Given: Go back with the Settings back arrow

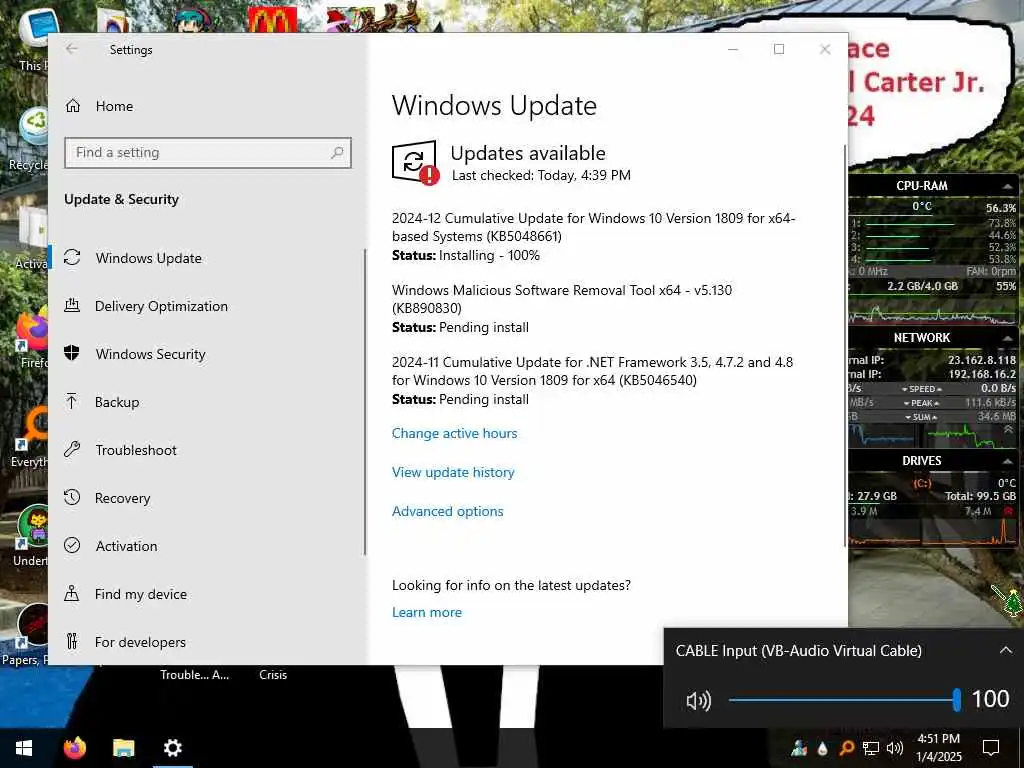Looking at the screenshot, I should (72, 49).
